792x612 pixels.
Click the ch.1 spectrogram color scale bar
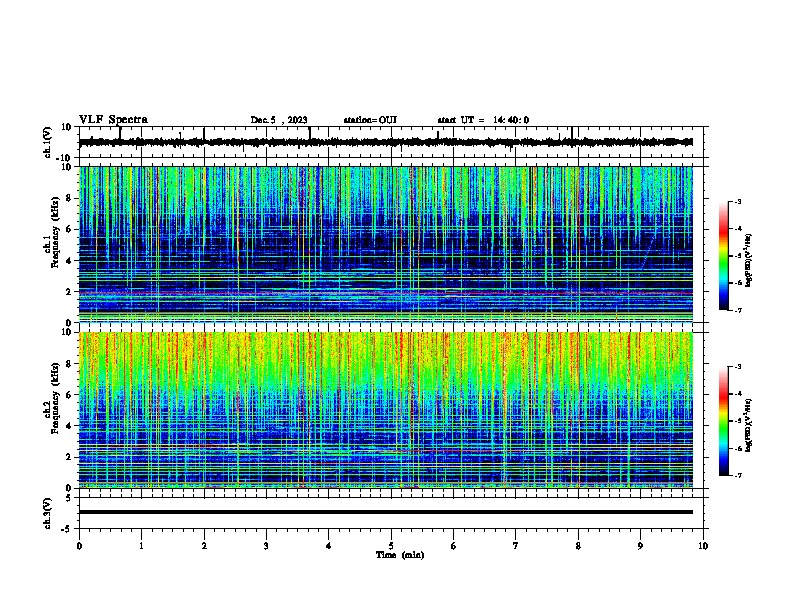coord(724,256)
